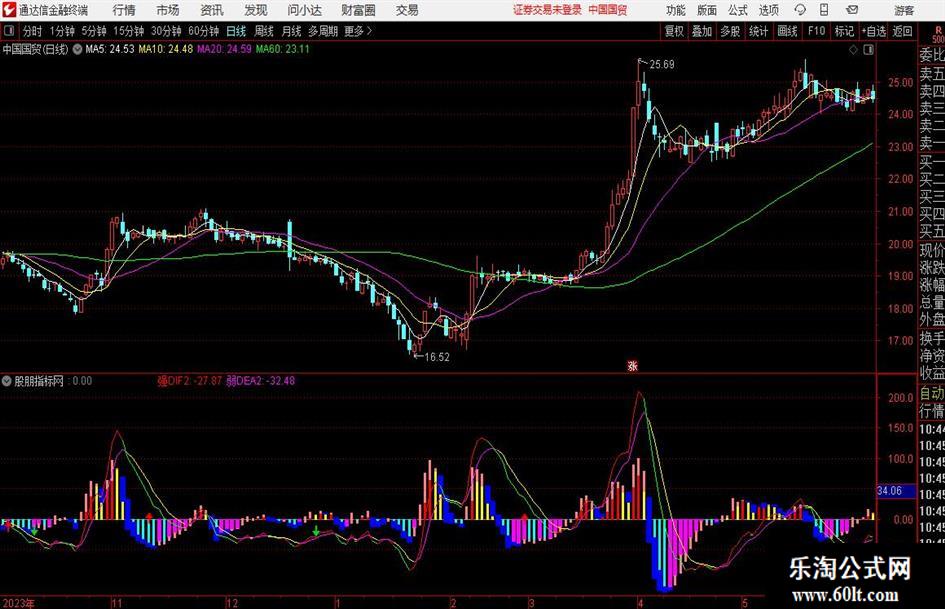
Task: Click the red 涨 marker below the chart
Action: pos(632,365)
